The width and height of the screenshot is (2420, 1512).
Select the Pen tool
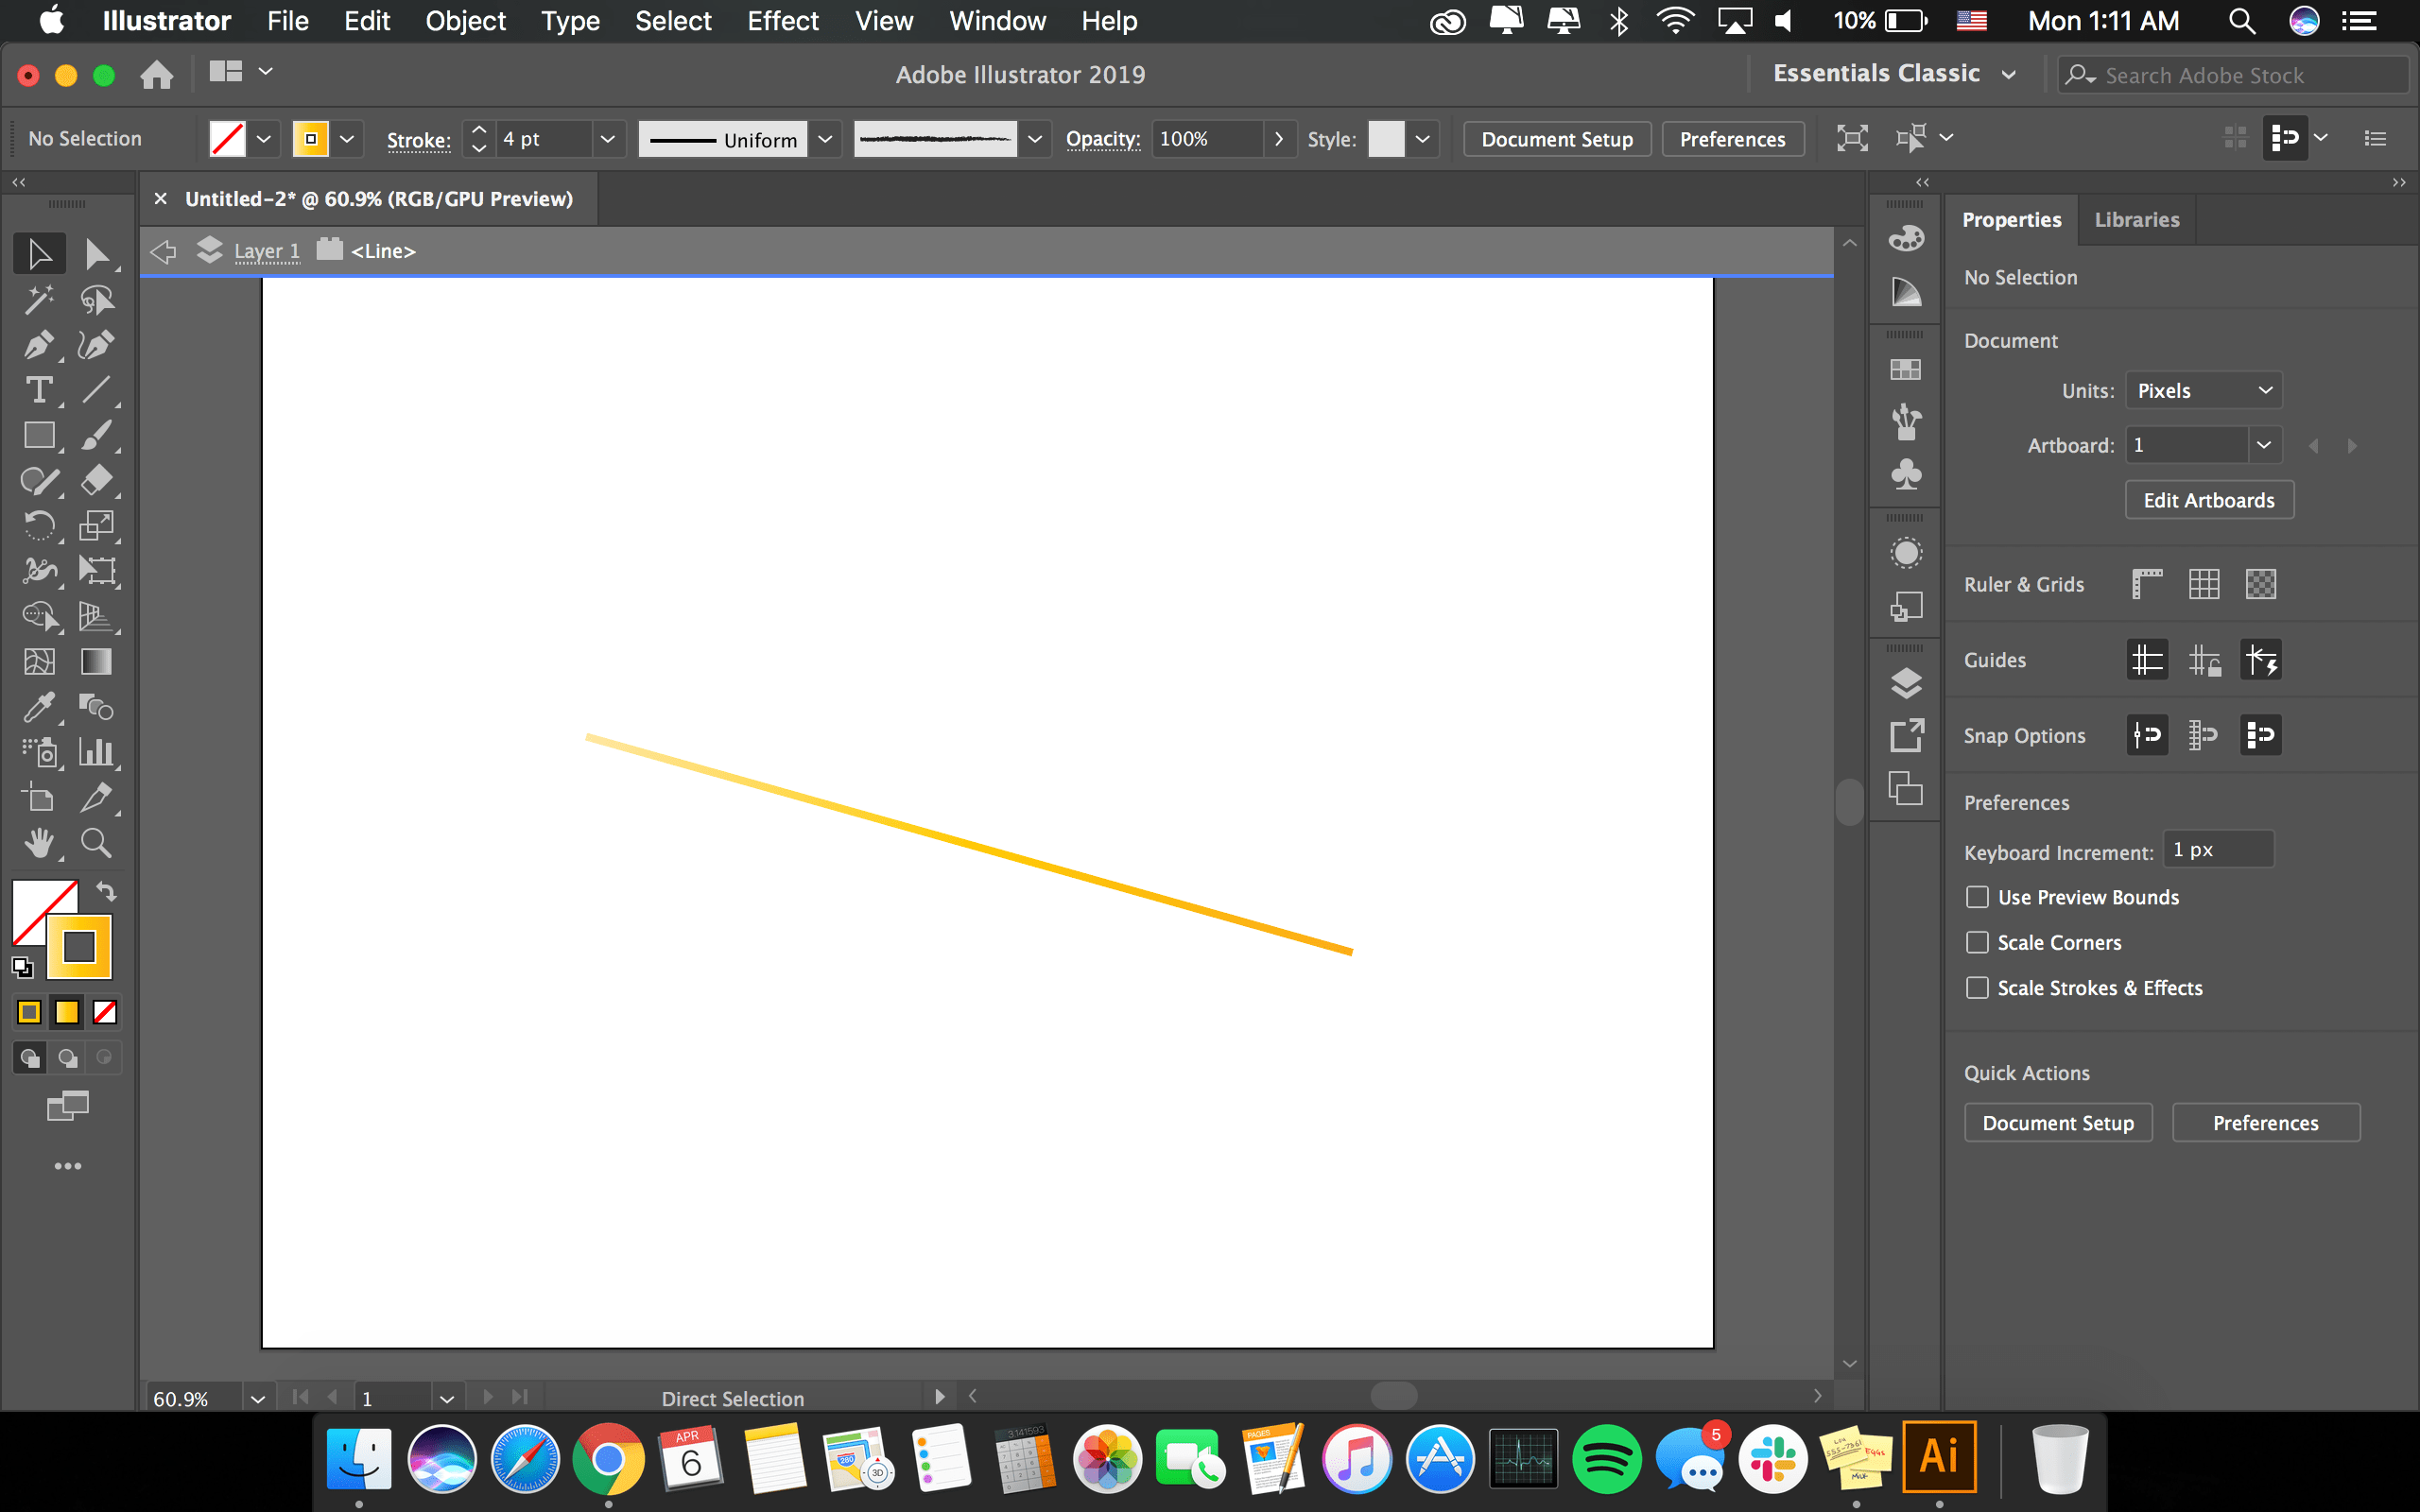pos(40,345)
